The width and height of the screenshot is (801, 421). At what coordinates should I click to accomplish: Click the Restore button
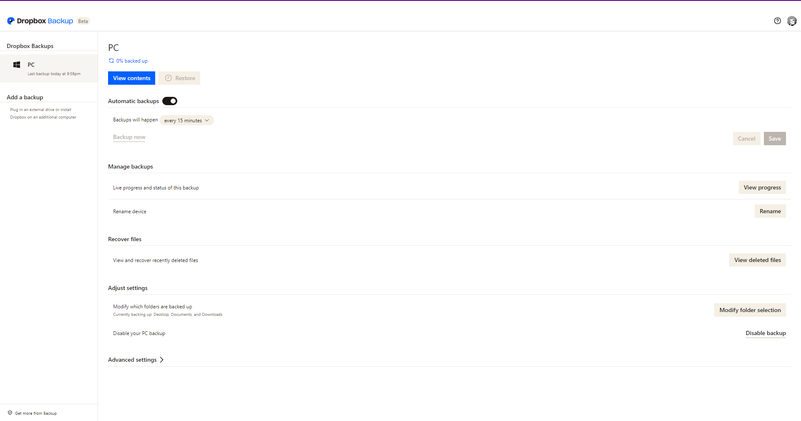click(180, 78)
